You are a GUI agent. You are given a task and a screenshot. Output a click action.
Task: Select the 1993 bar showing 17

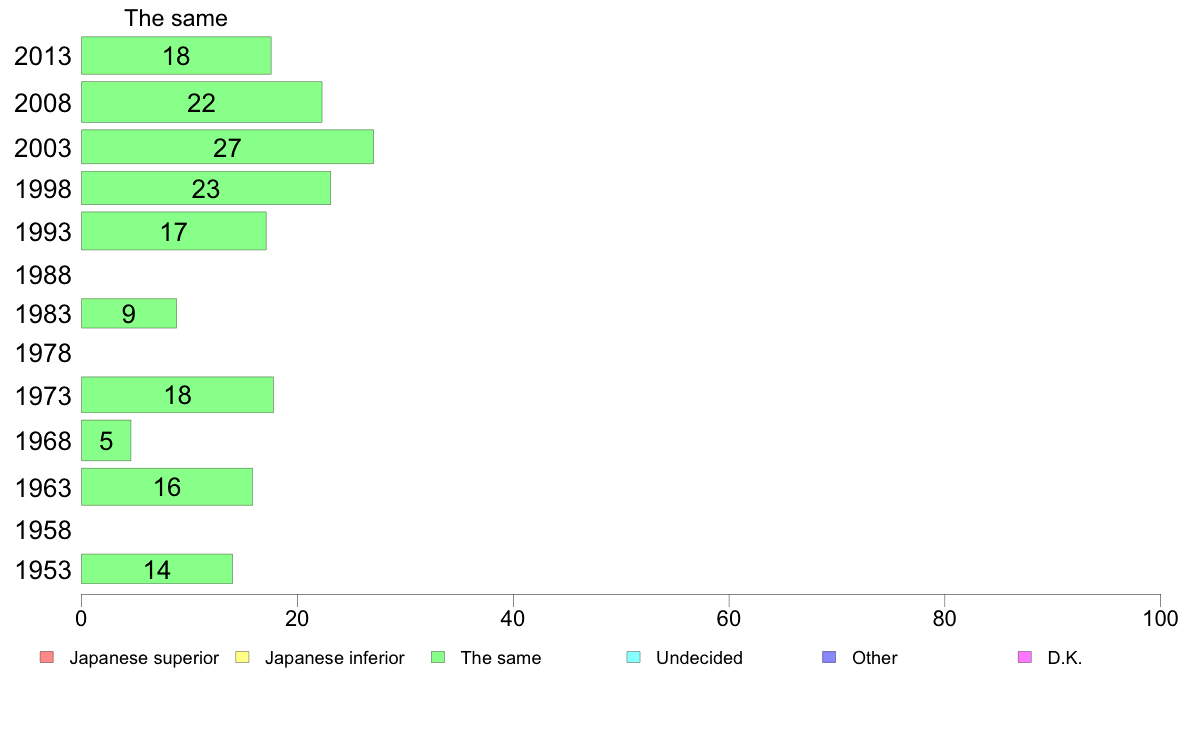point(174,230)
